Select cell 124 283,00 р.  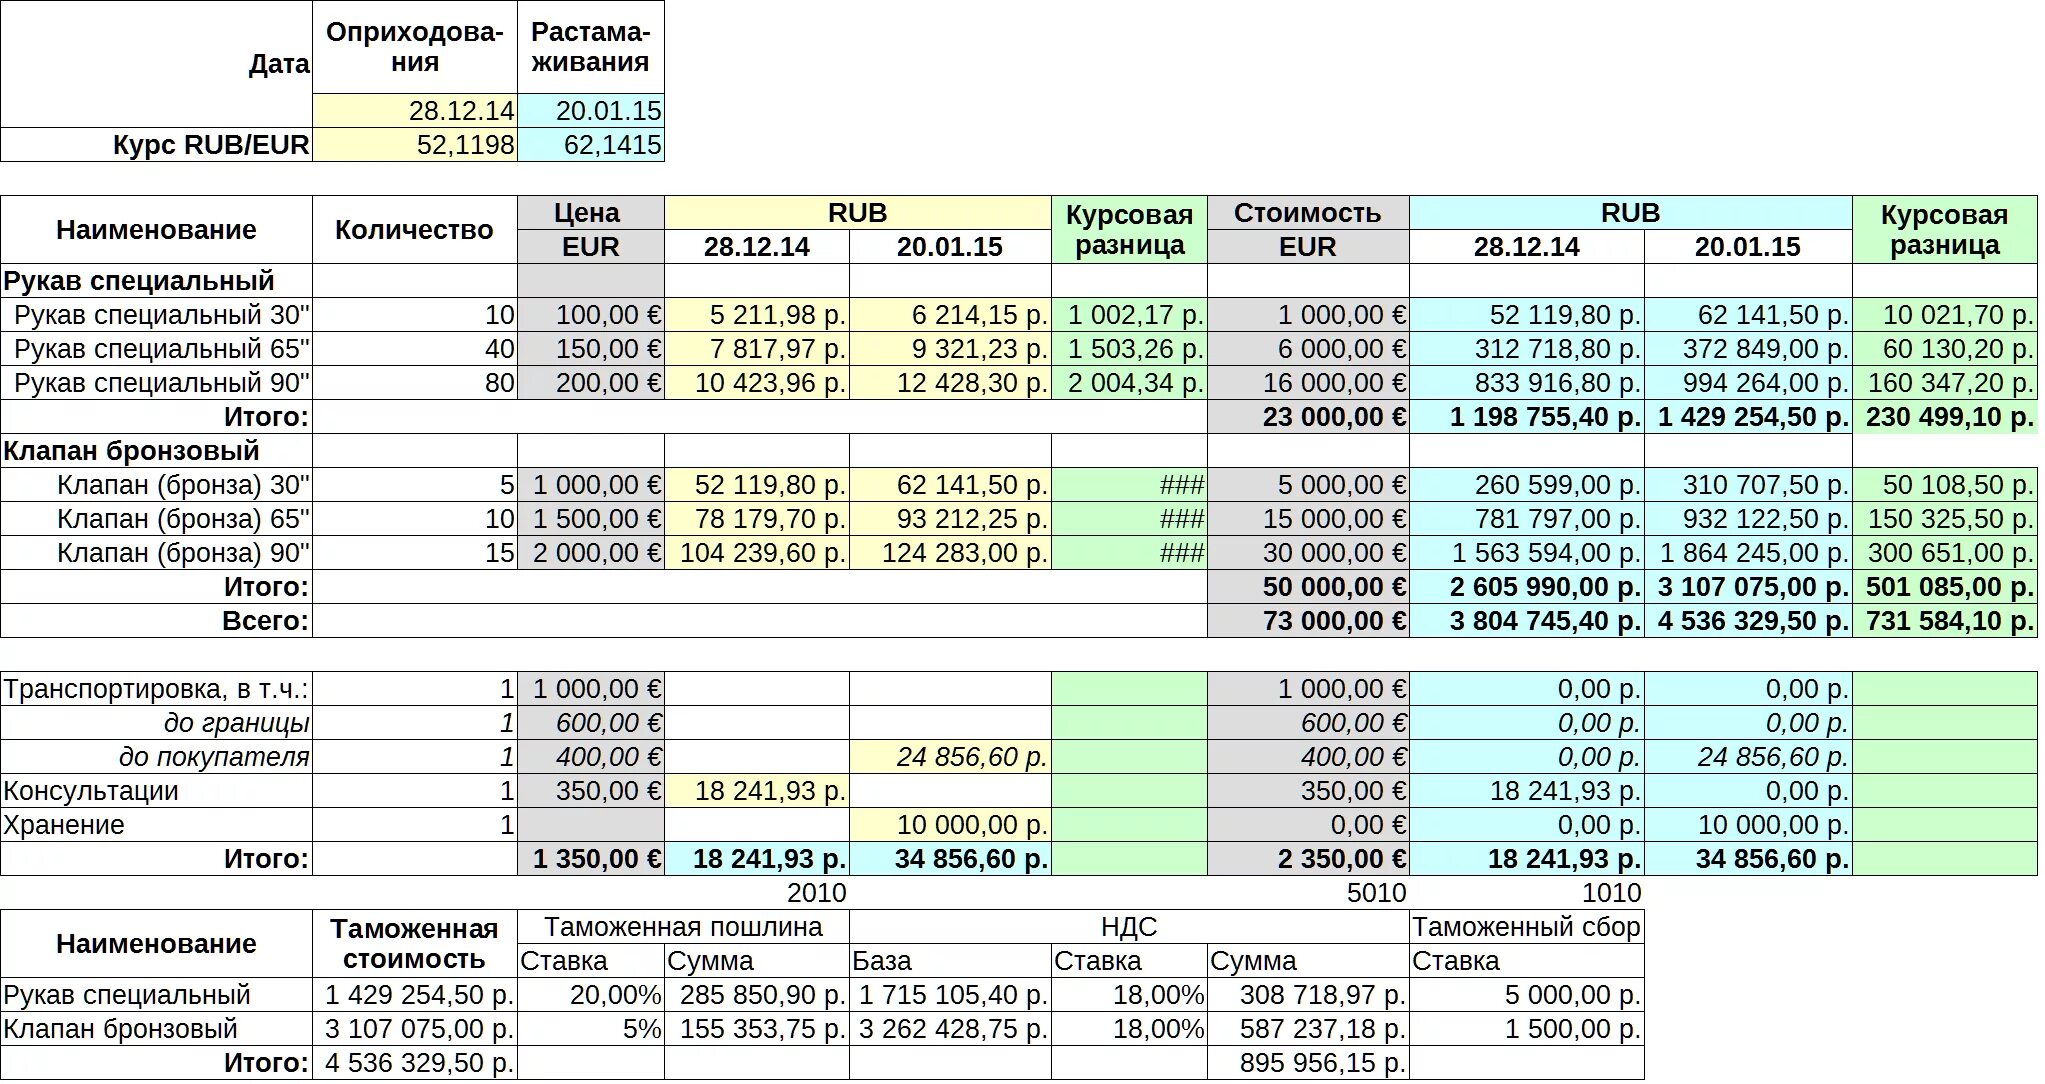(x=950, y=553)
